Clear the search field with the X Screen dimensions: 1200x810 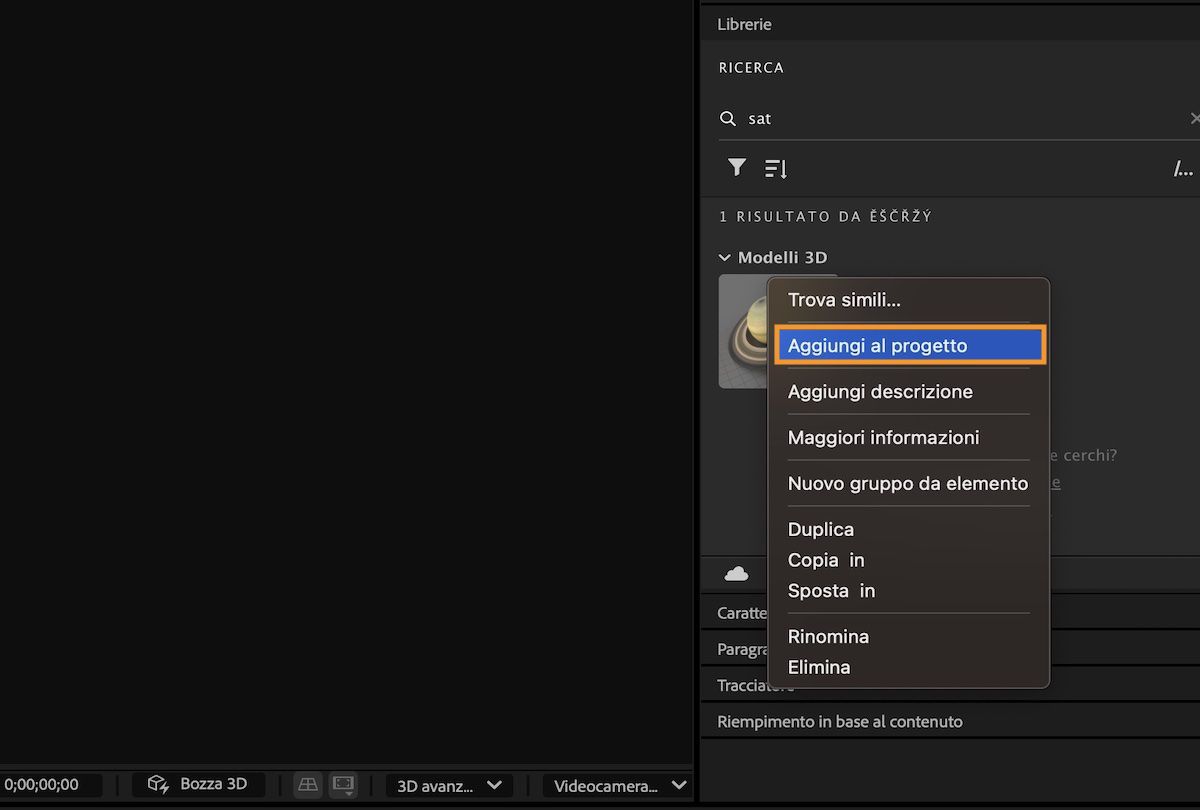coord(1194,119)
